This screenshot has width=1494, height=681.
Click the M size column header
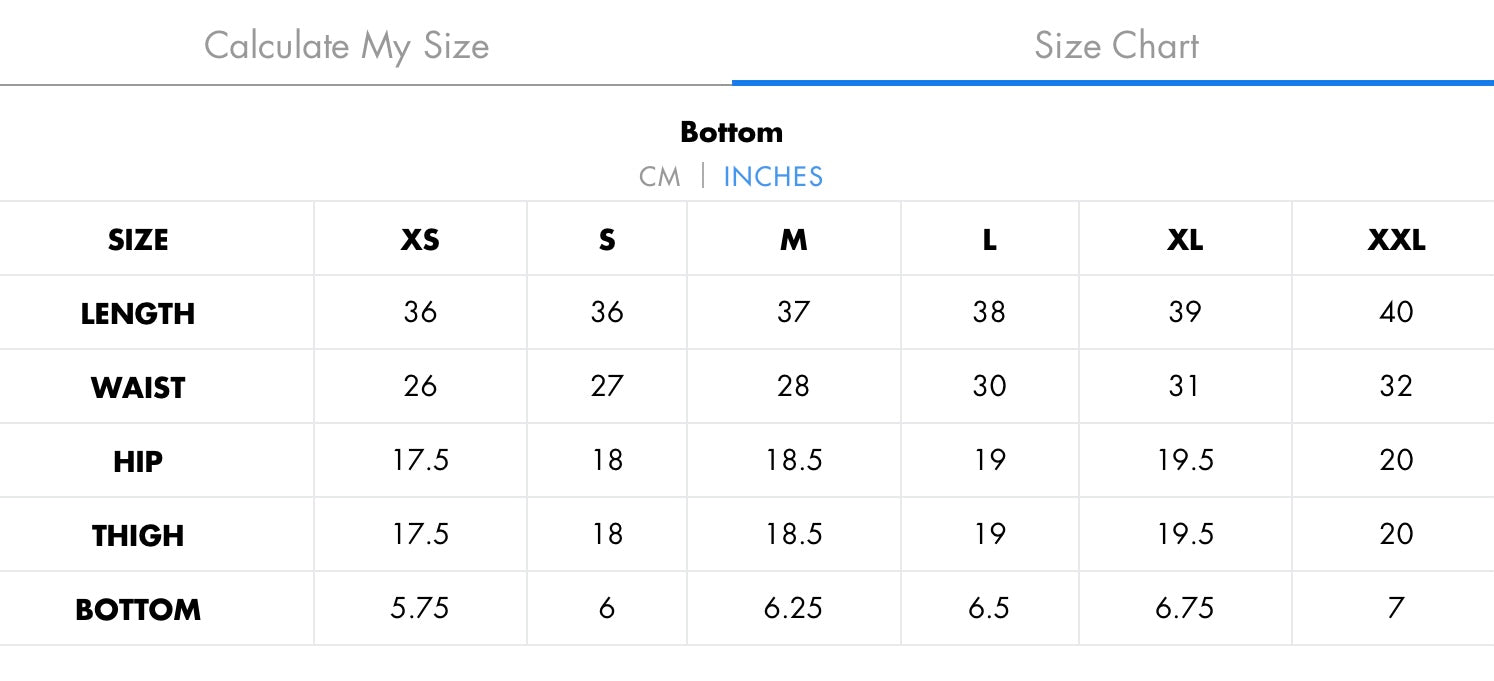793,240
